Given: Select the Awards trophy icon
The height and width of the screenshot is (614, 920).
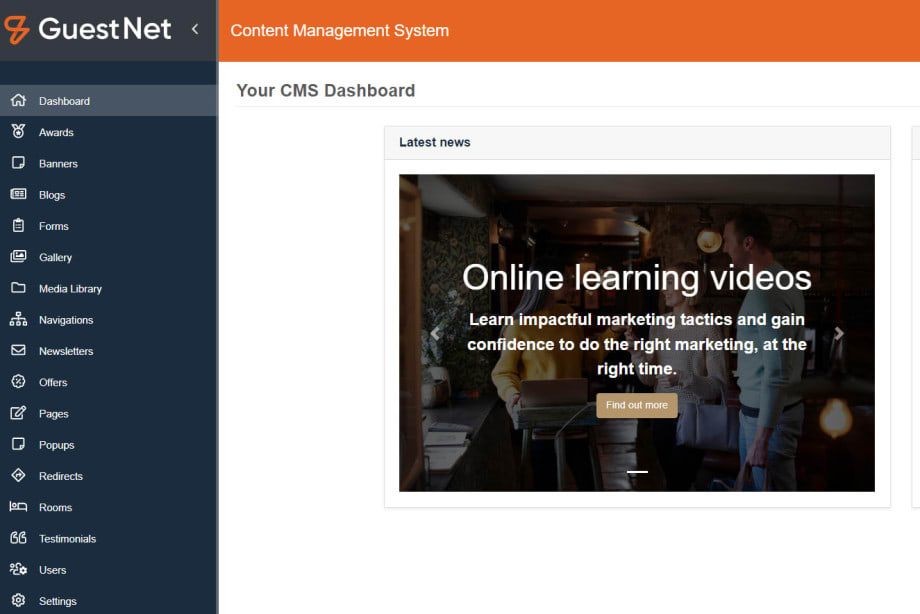Looking at the screenshot, I should click(x=20, y=131).
